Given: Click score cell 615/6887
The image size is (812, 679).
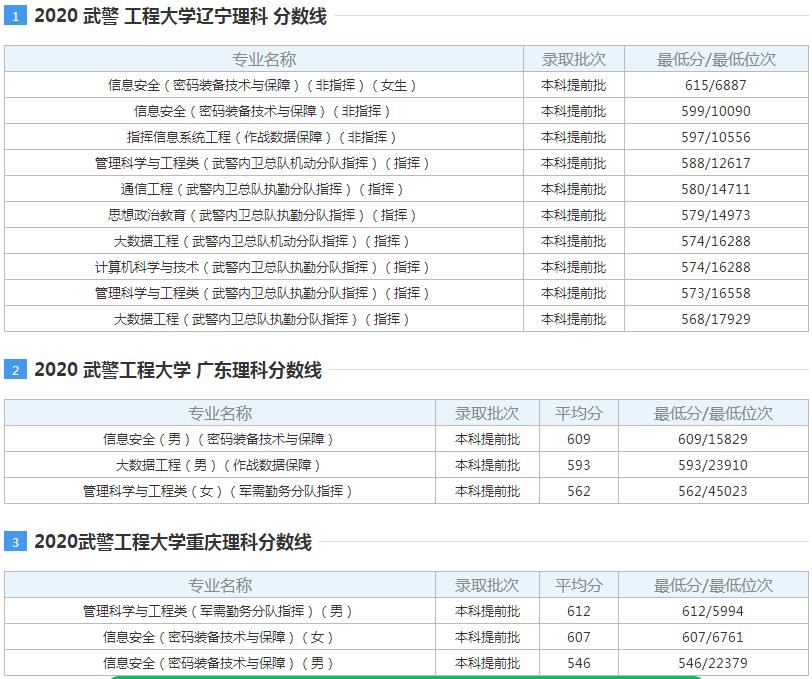Looking at the screenshot, I should [716, 85].
